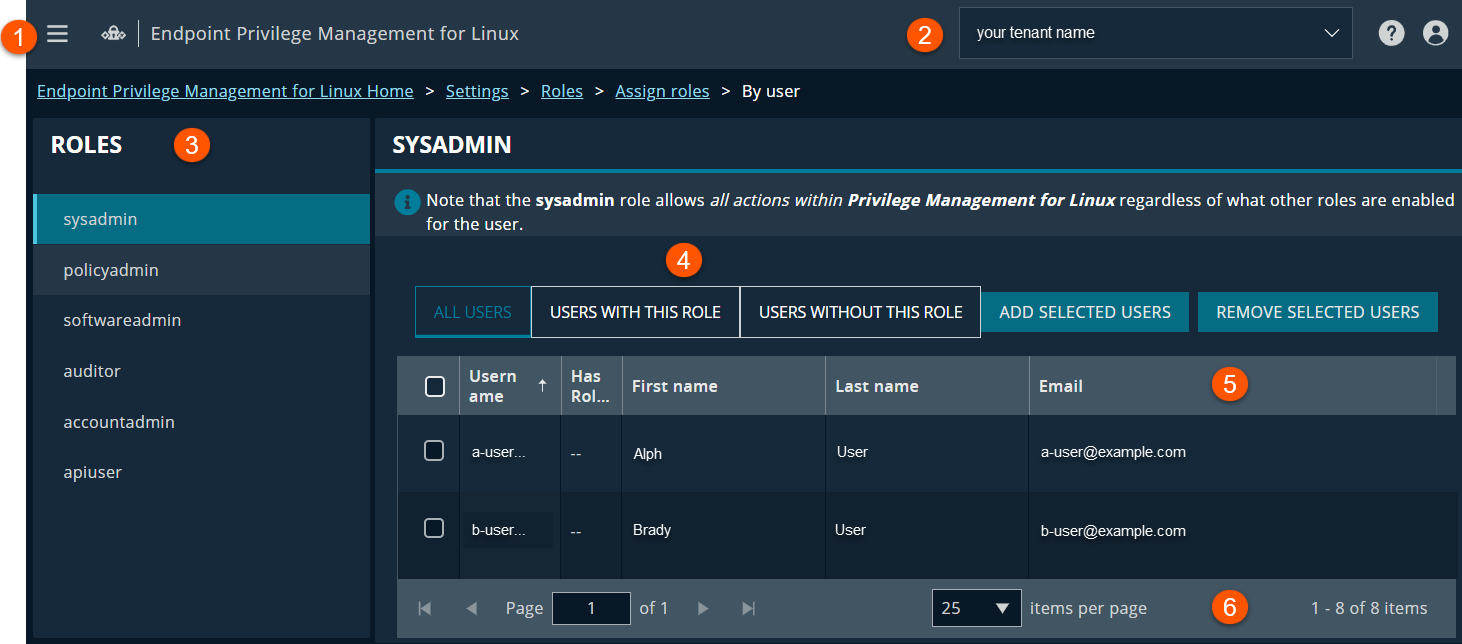The height and width of the screenshot is (644, 1462).
Task: Click Remove Selected Users button
Action: click(1318, 312)
